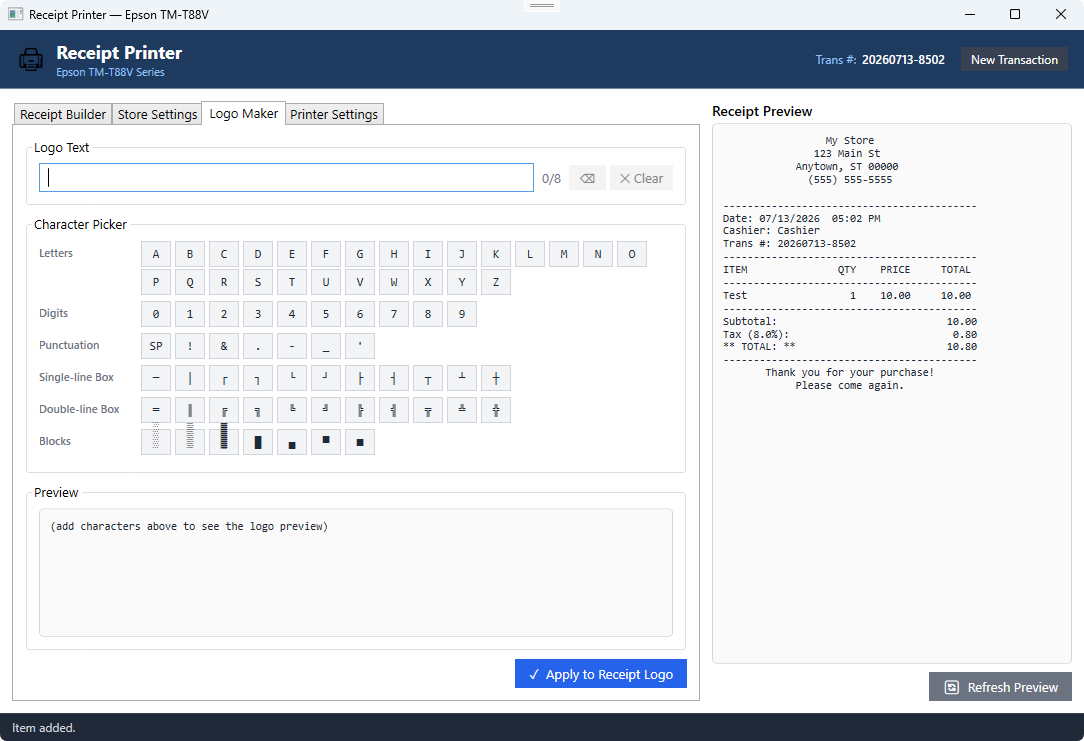This screenshot has height=741, width=1084.
Task: Insert single-line vertical bar character
Action: (x=189, y=378)
